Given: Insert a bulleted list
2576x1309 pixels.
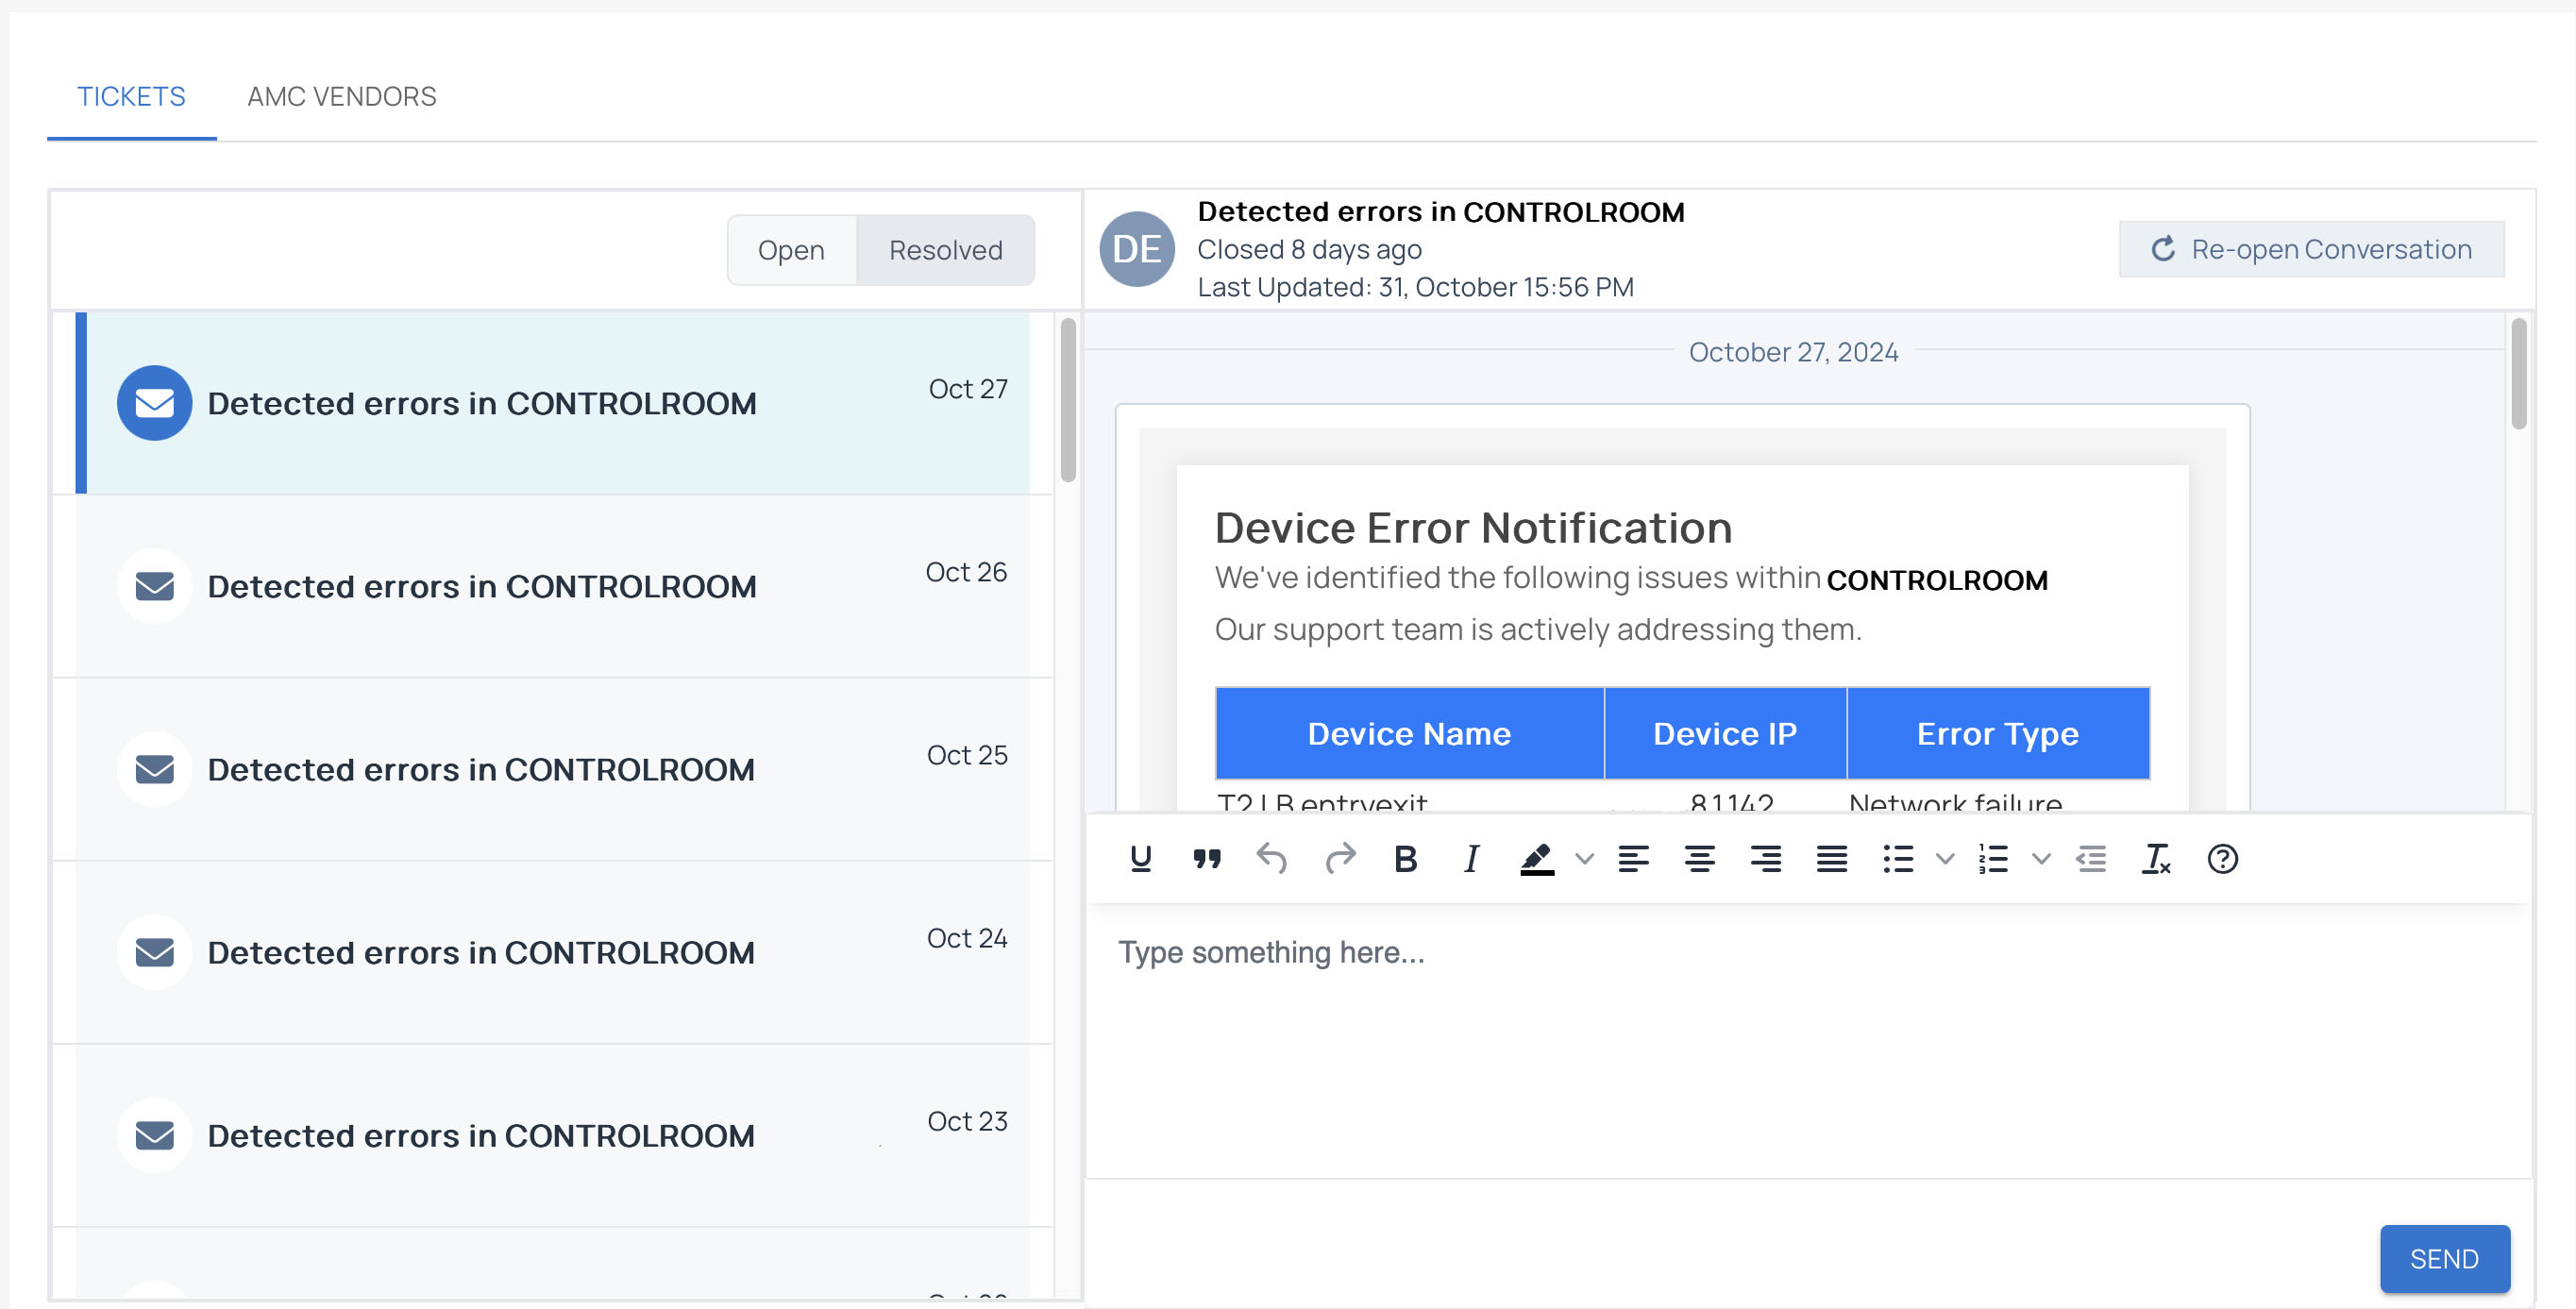Looking at the screenshot, I should point(1897,859).
